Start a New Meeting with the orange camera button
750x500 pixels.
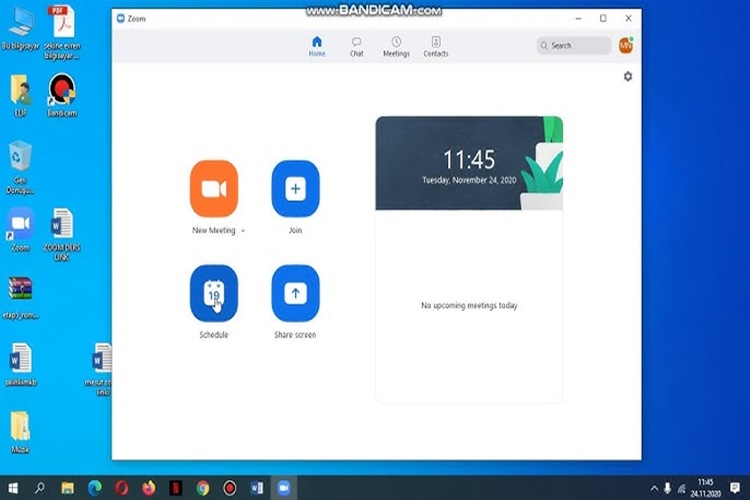point(214,189)
